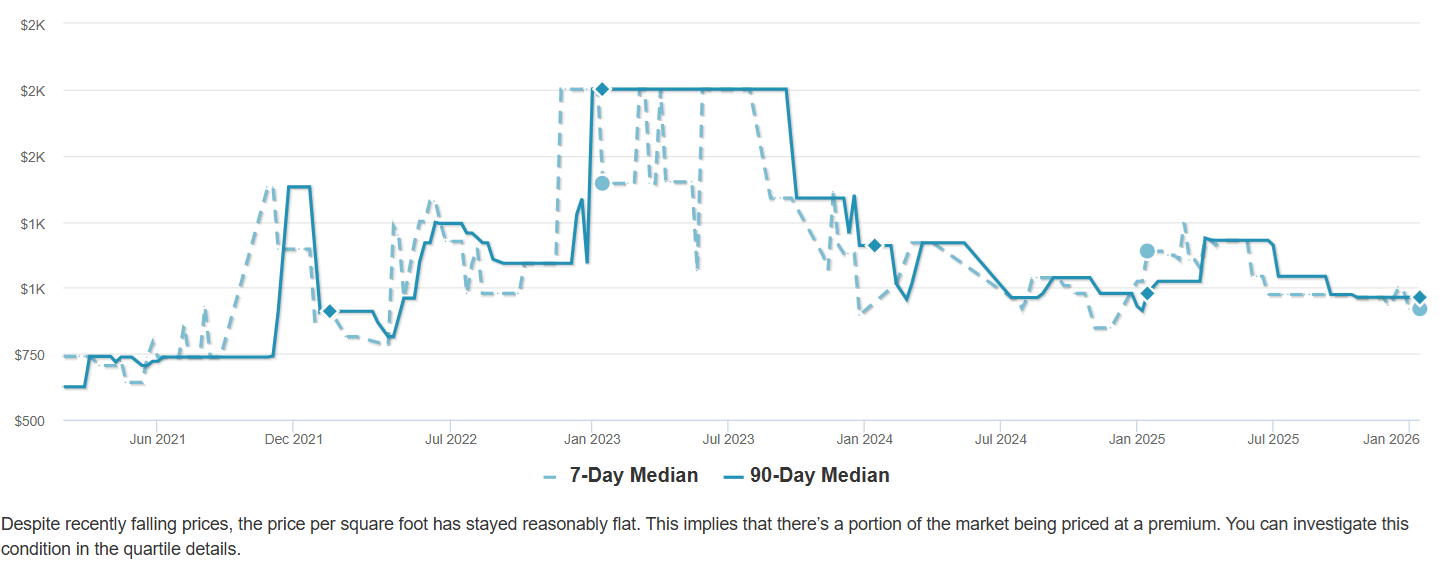
Task: Select the circle marker above Jan 2025
Action: (1147, 251)
